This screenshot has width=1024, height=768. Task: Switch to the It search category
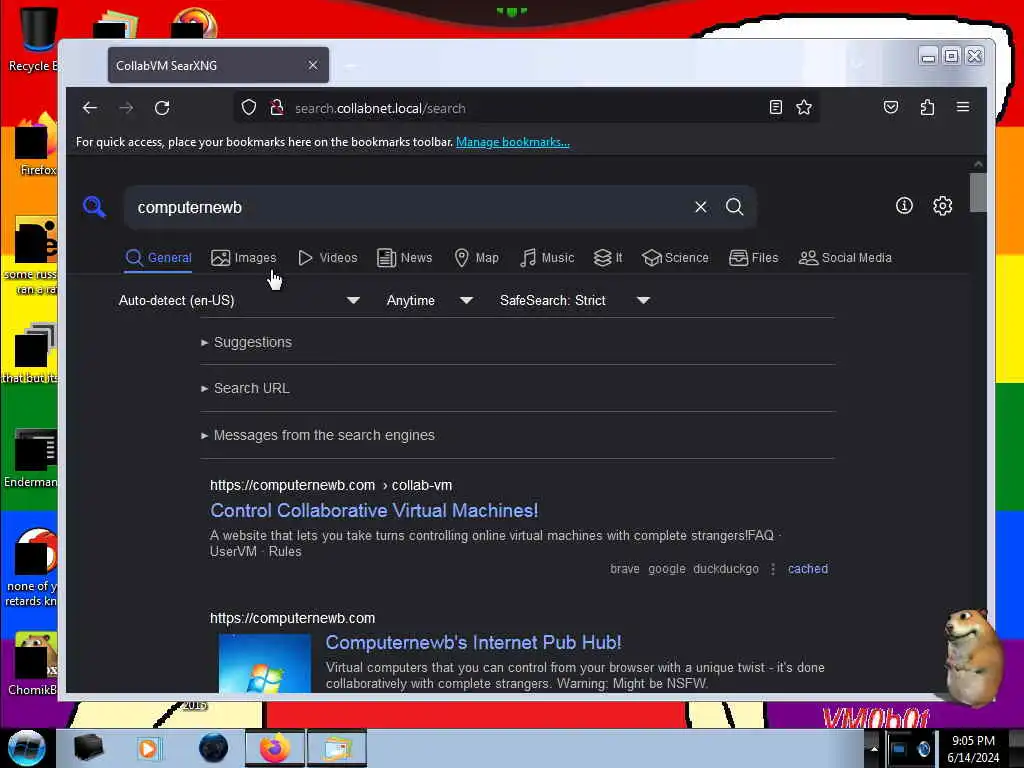pyautogui.click(x=607, y=258)
